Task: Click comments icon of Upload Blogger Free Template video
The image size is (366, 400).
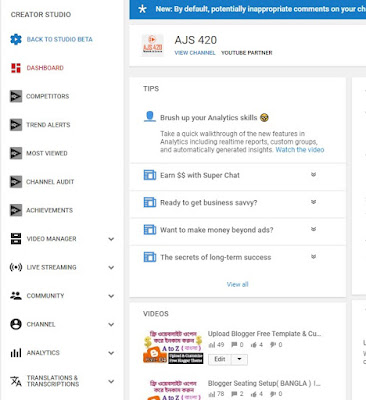Action: point(234,345)
